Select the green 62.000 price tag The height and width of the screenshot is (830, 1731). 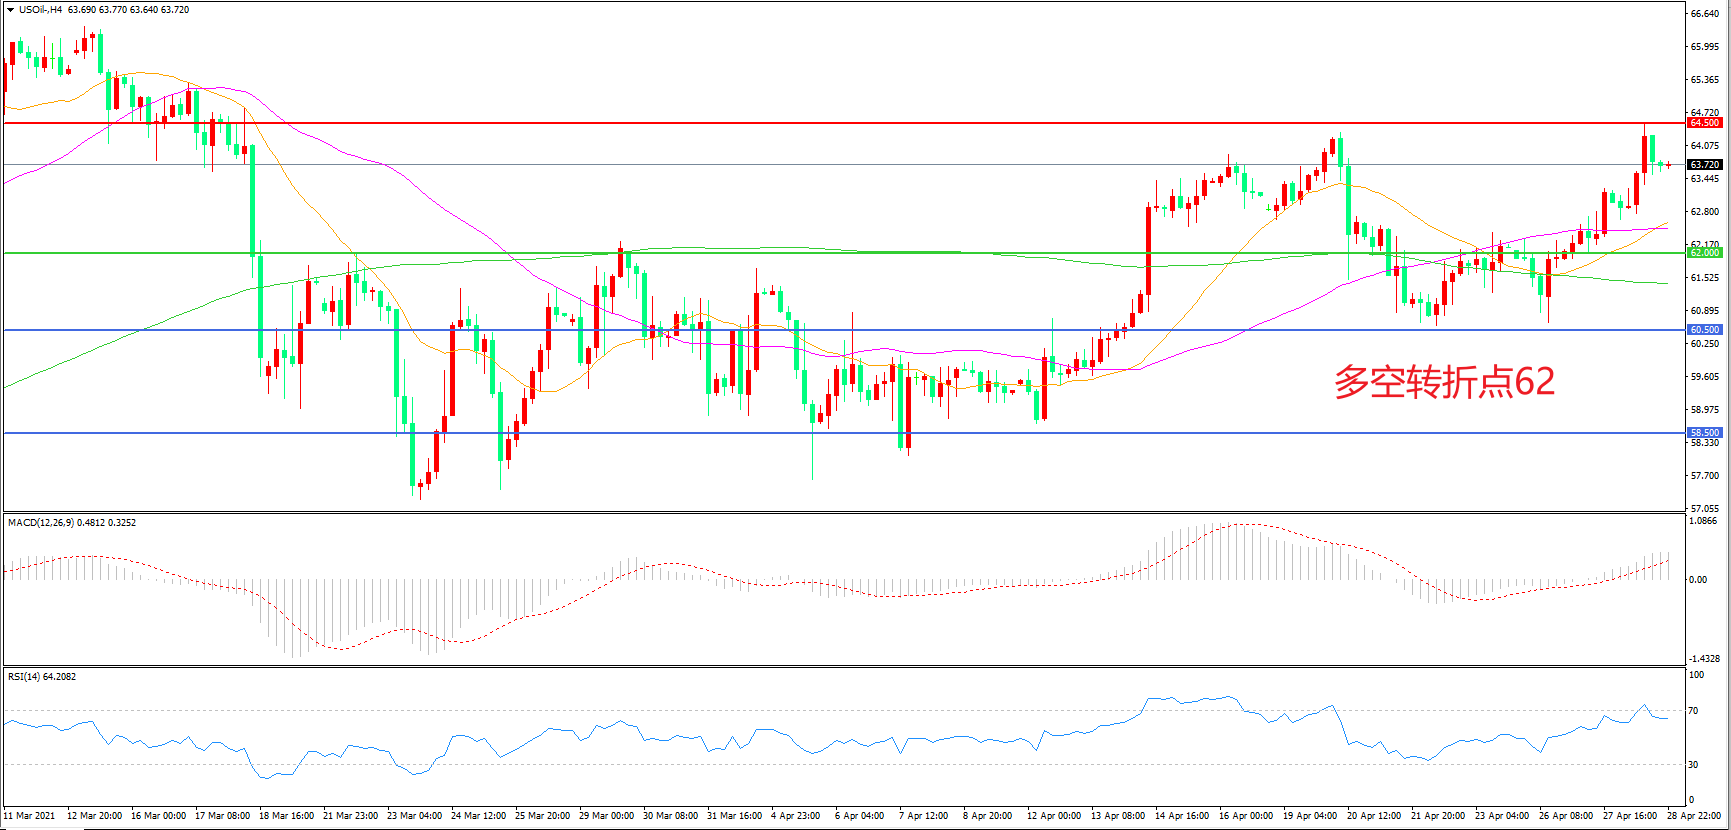[1704, 253]
